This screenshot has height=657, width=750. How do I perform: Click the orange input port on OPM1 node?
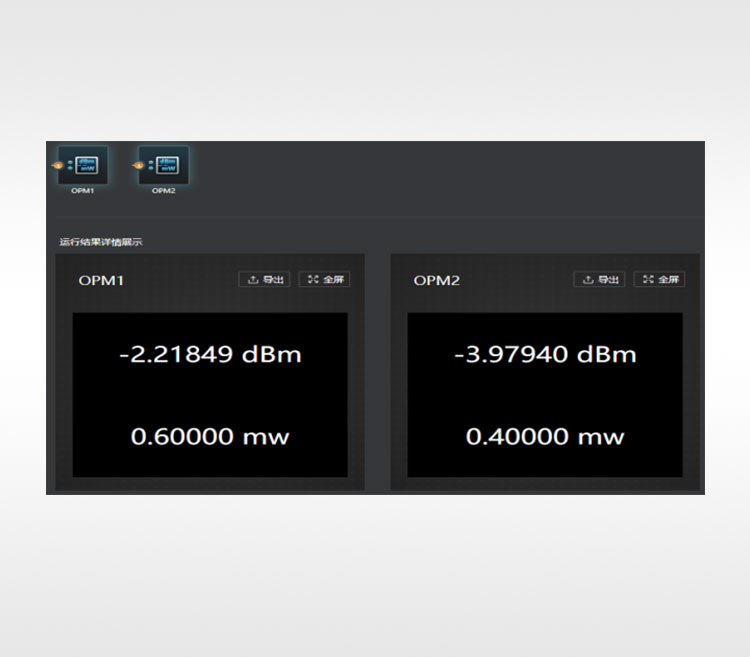tap(56, 165)
